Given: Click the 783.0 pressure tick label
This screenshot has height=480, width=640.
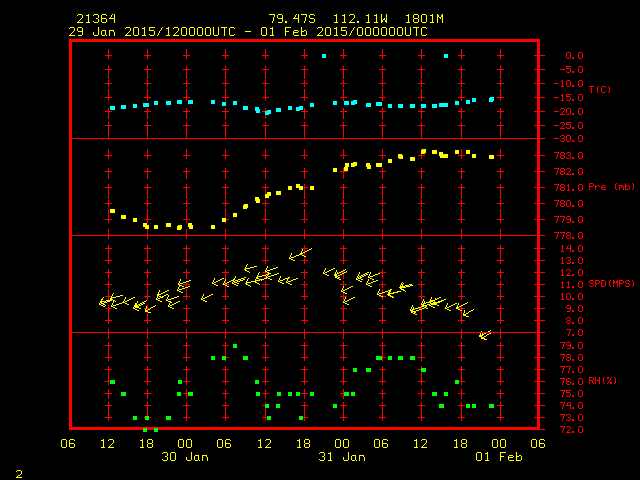Looking at the screenshot, I should coord(569,156).
